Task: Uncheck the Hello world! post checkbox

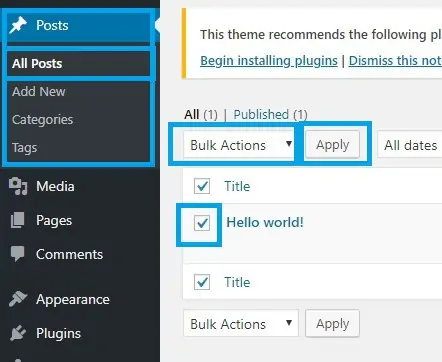Action: coord(202,223)
